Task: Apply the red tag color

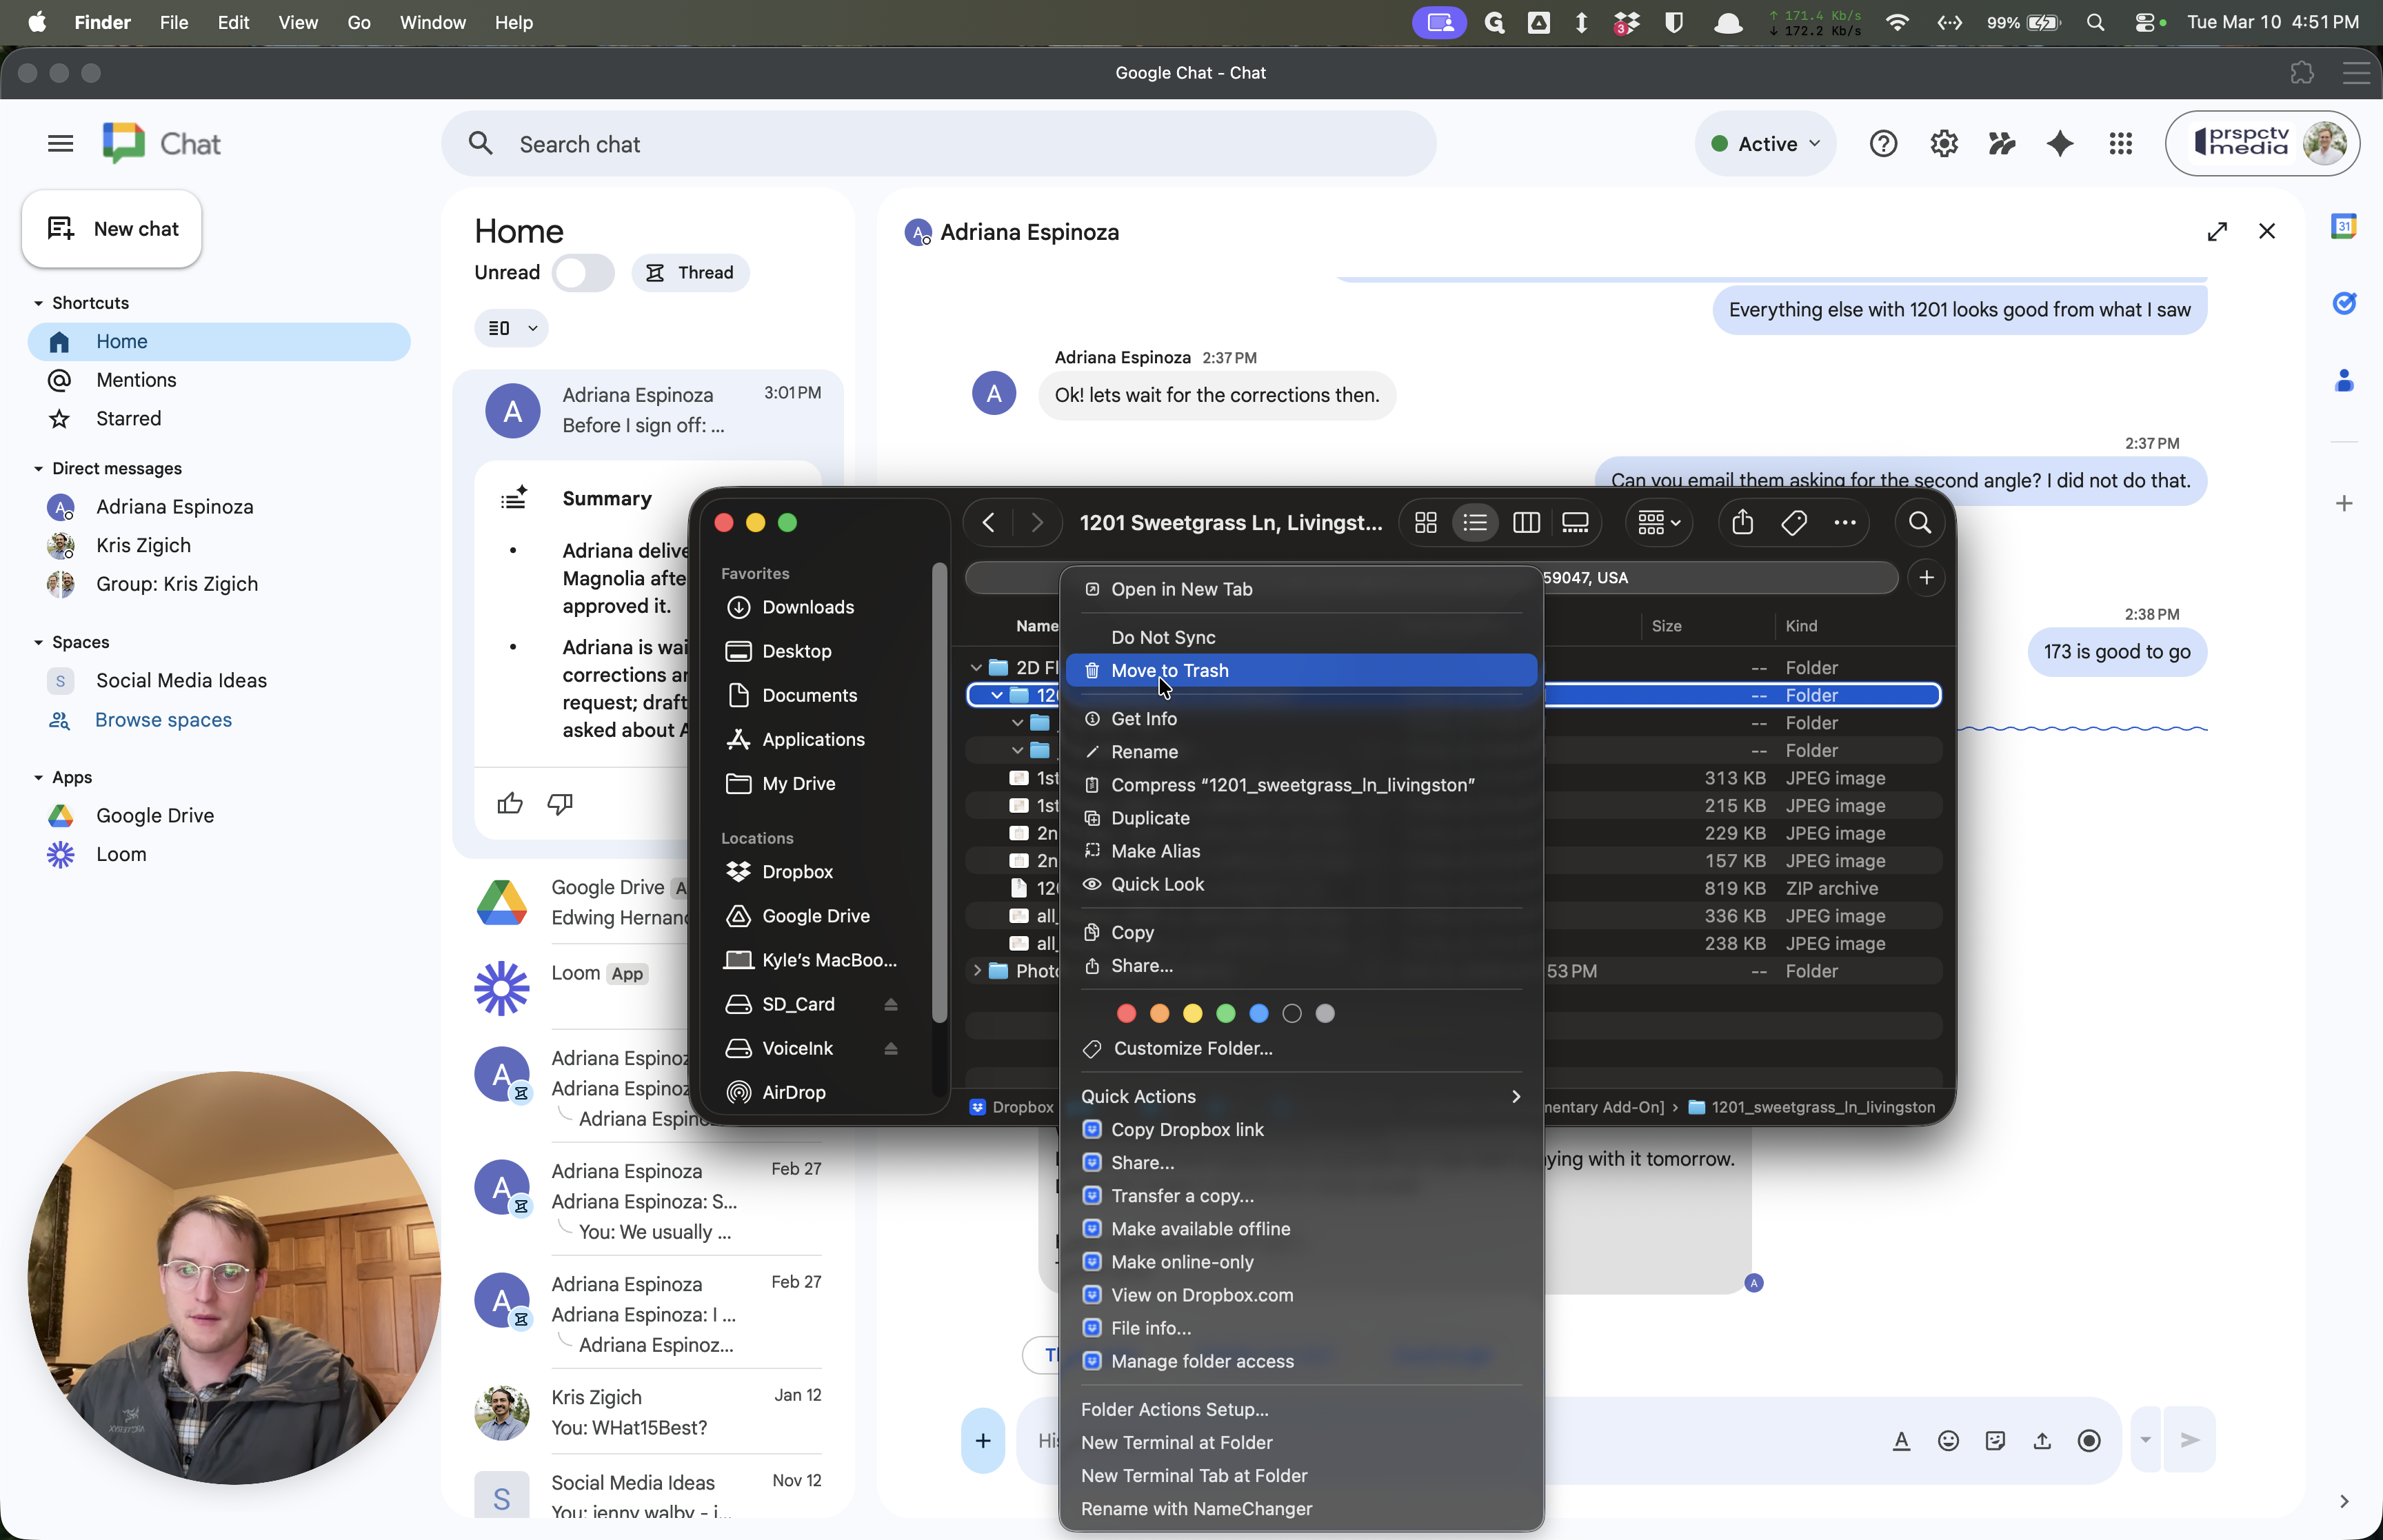Action: coord(1126,1014)
